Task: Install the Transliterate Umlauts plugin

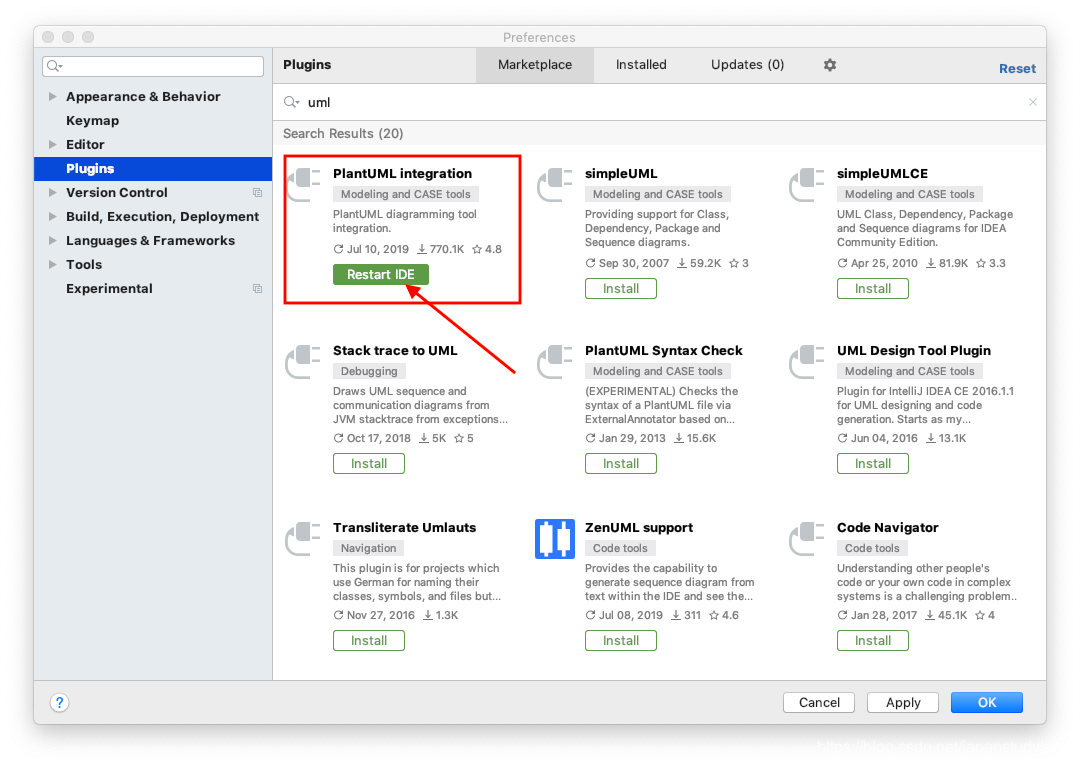Action: tap(368, 640)
